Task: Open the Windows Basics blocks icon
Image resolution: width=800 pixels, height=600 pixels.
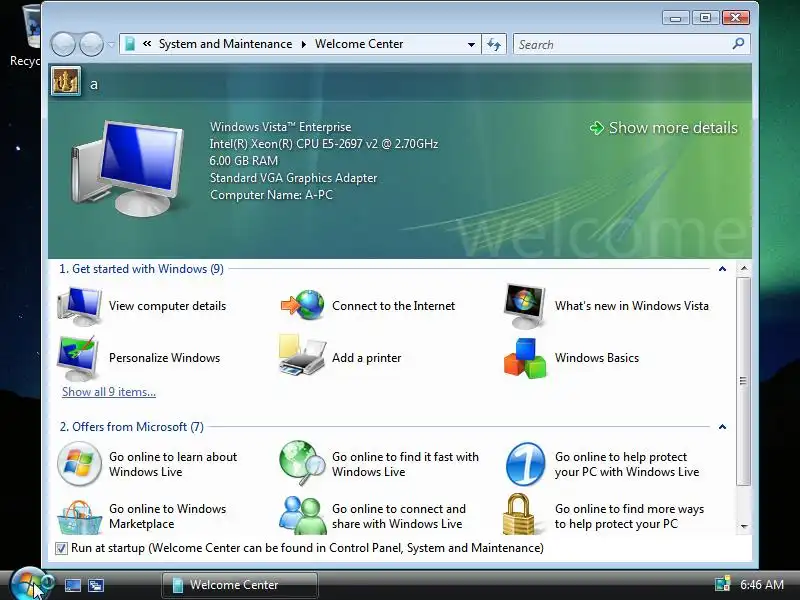Action: pyautogui.click(x=525, y=358)
